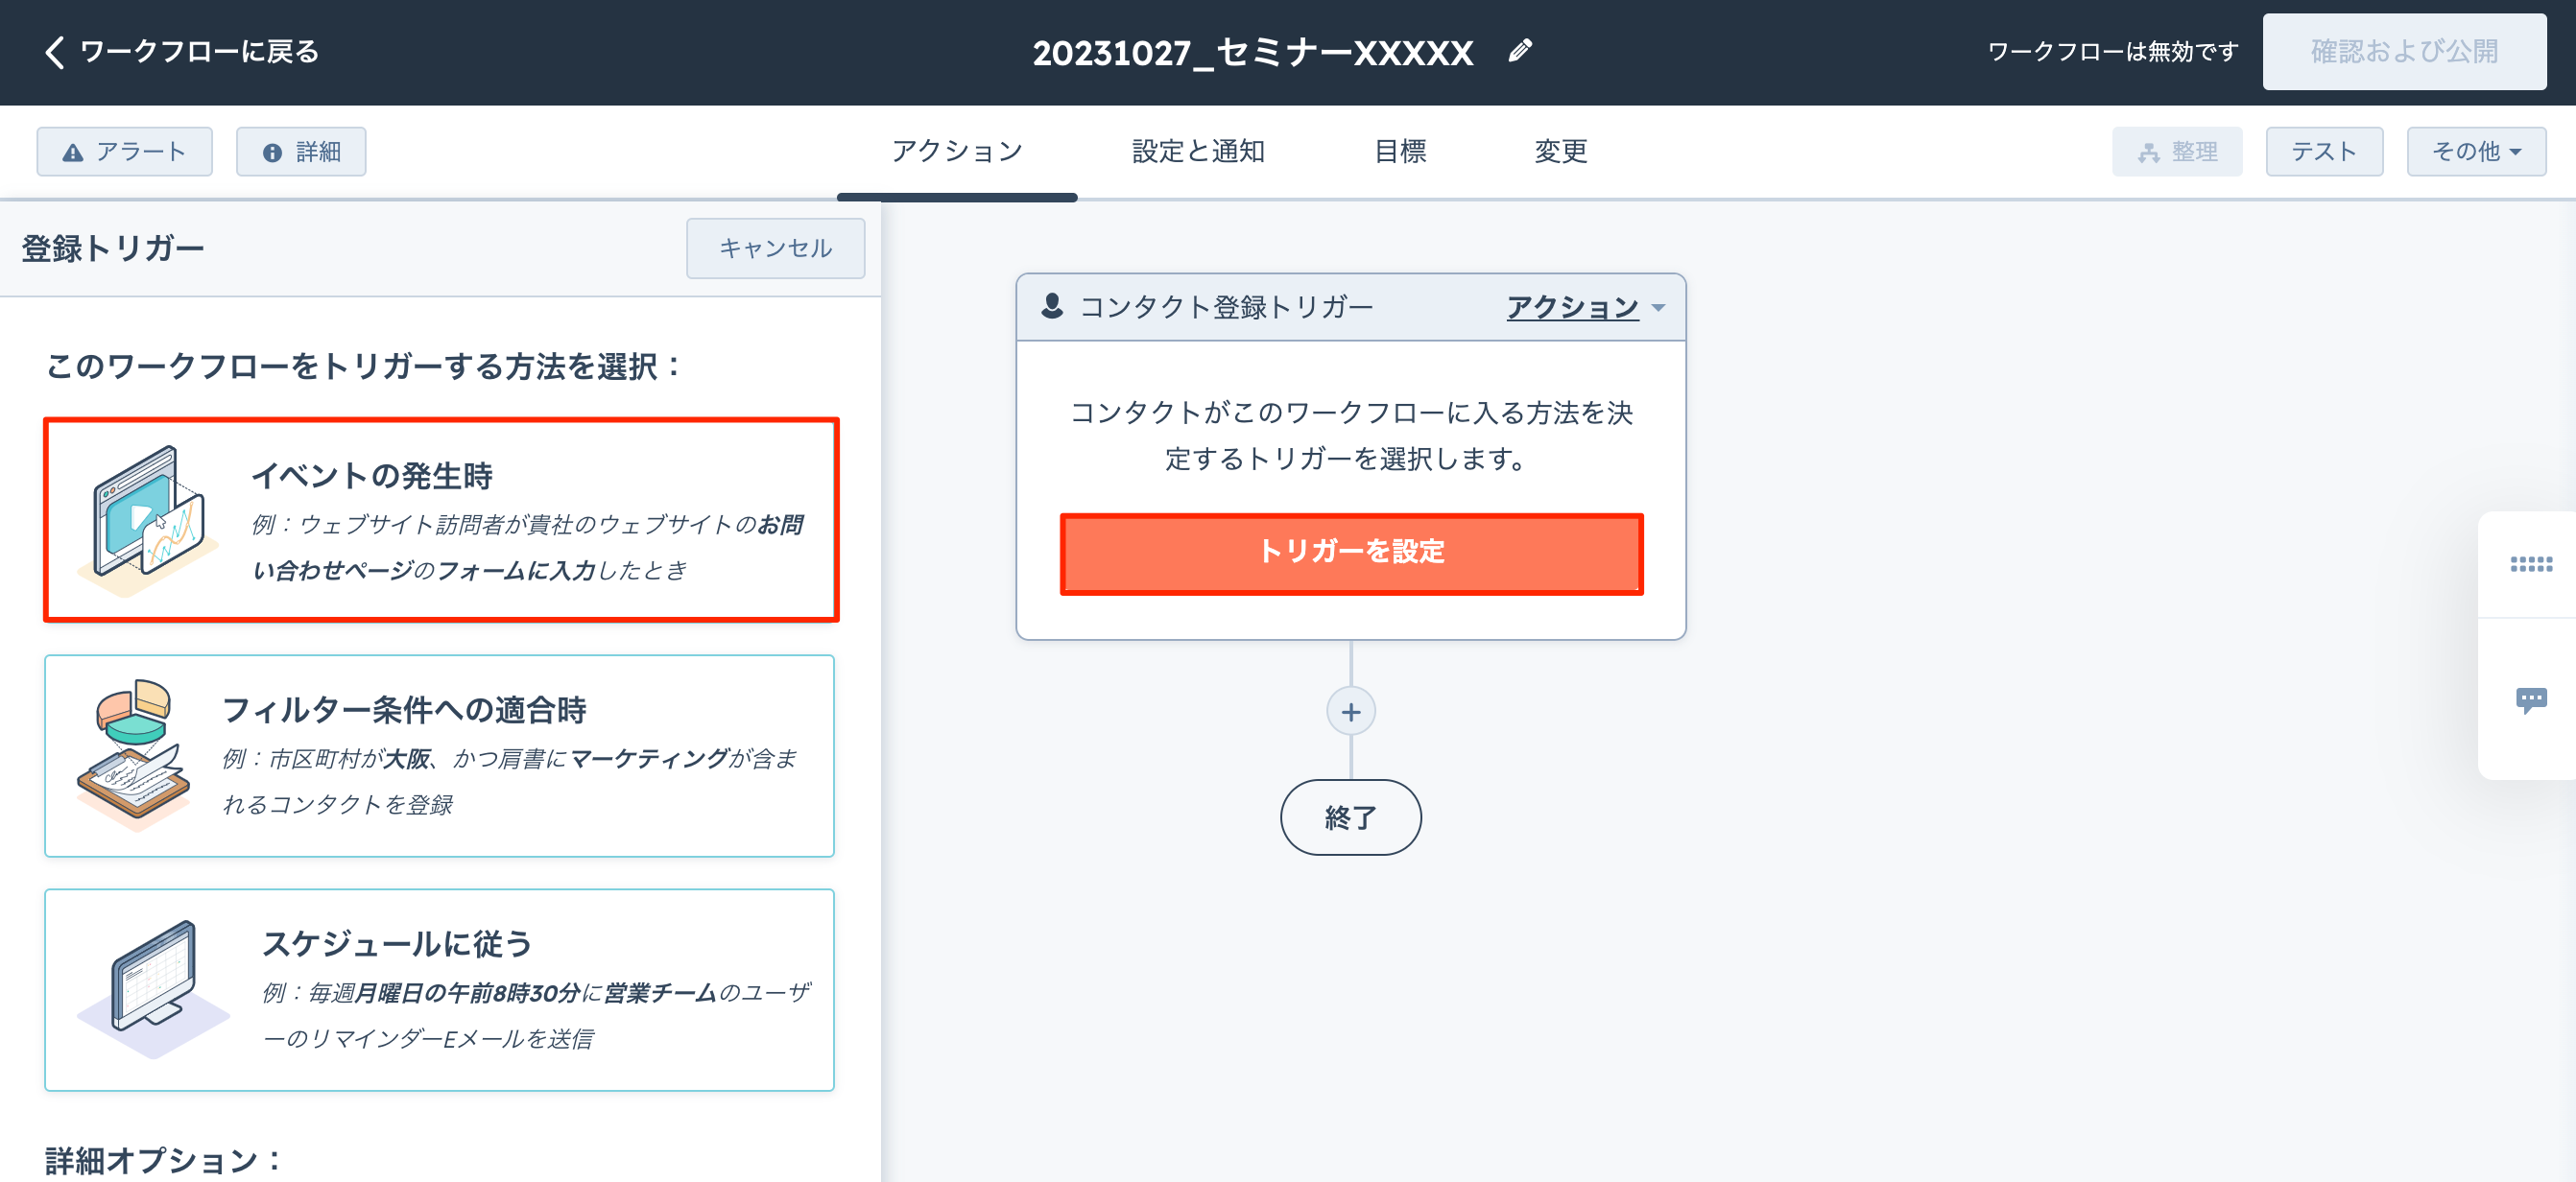Switch to the 設定と通知 tab
The image size is (2576, 1182).
tap(1198, 152)
